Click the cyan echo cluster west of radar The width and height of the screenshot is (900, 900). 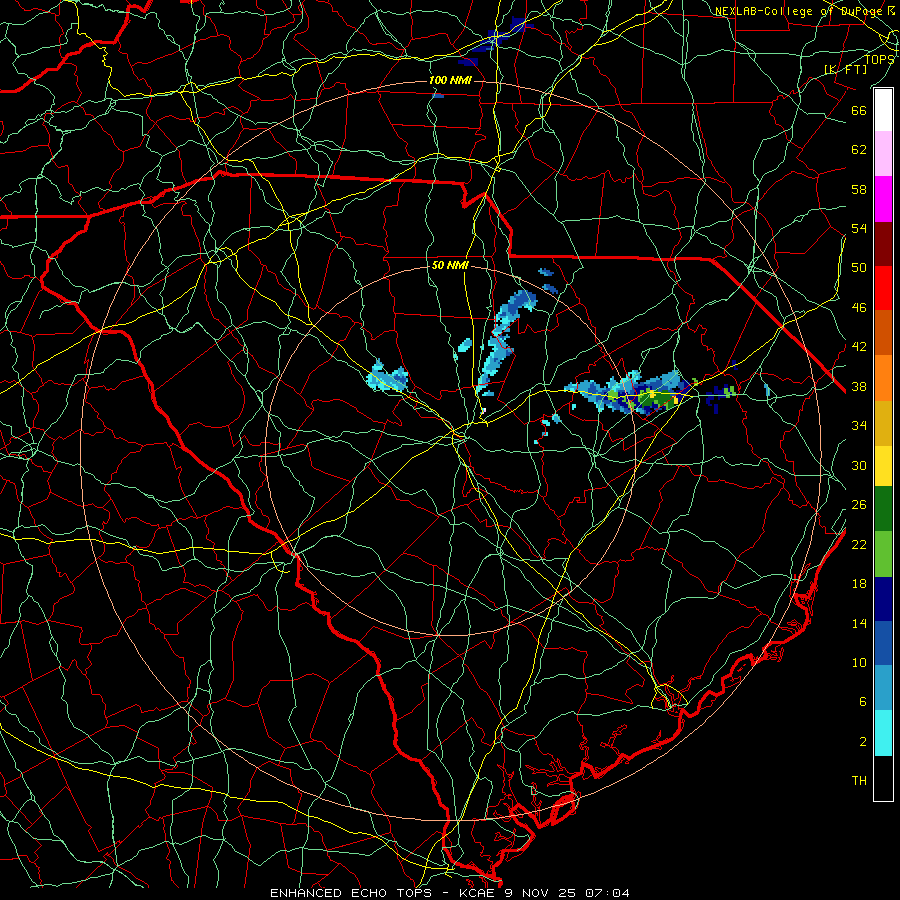point(387,377)
